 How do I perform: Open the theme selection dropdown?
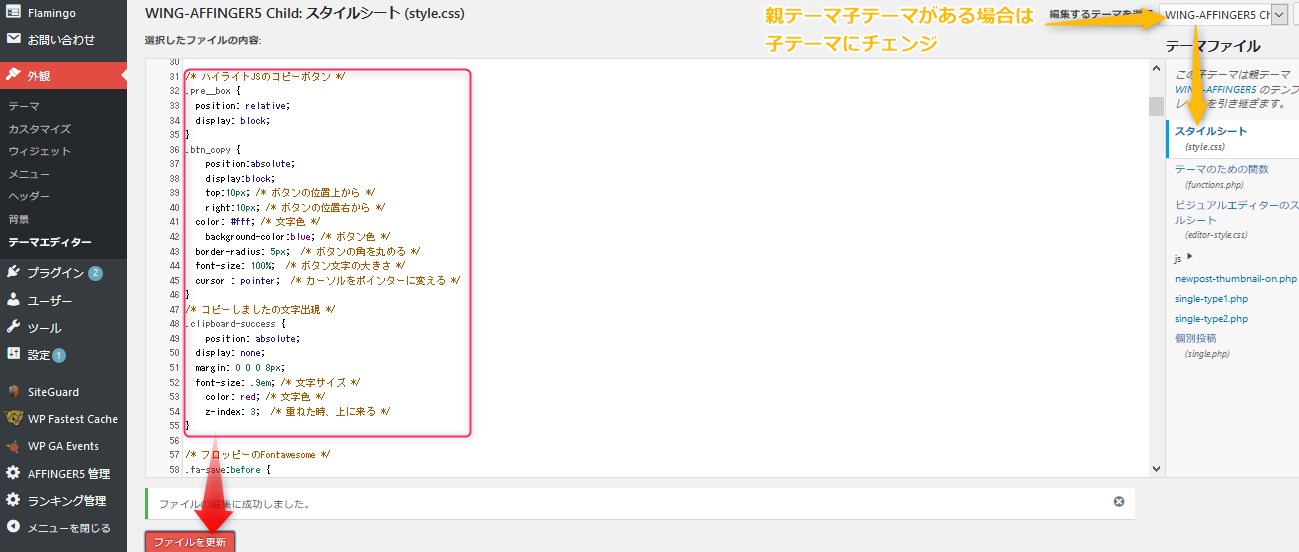(1225, 15)
